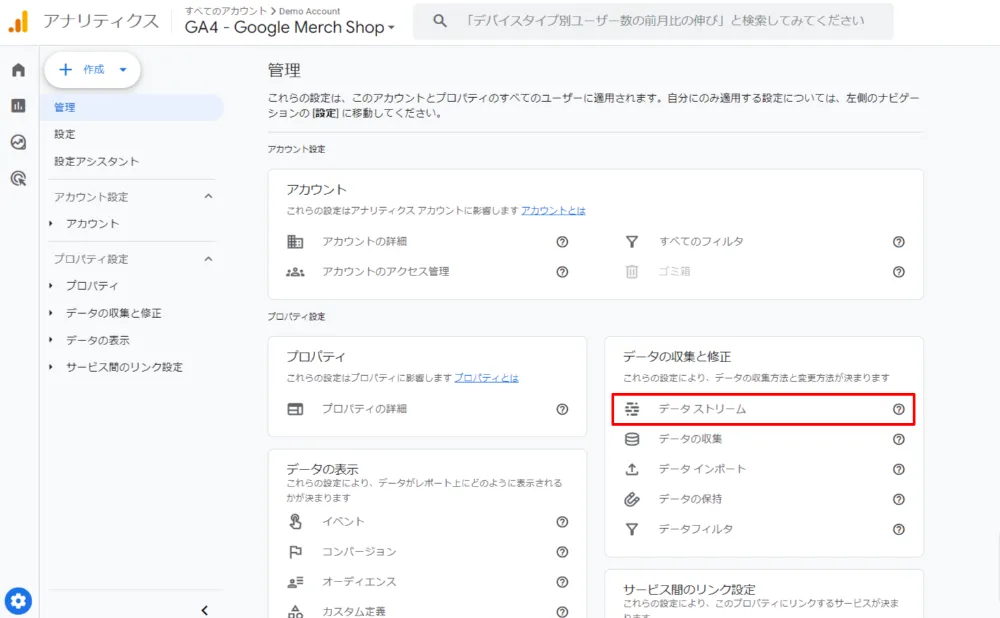Viewport: 1000px width, 618px height.
Task: Click the オーディエンス people-list icon
Action: (295, 582)
